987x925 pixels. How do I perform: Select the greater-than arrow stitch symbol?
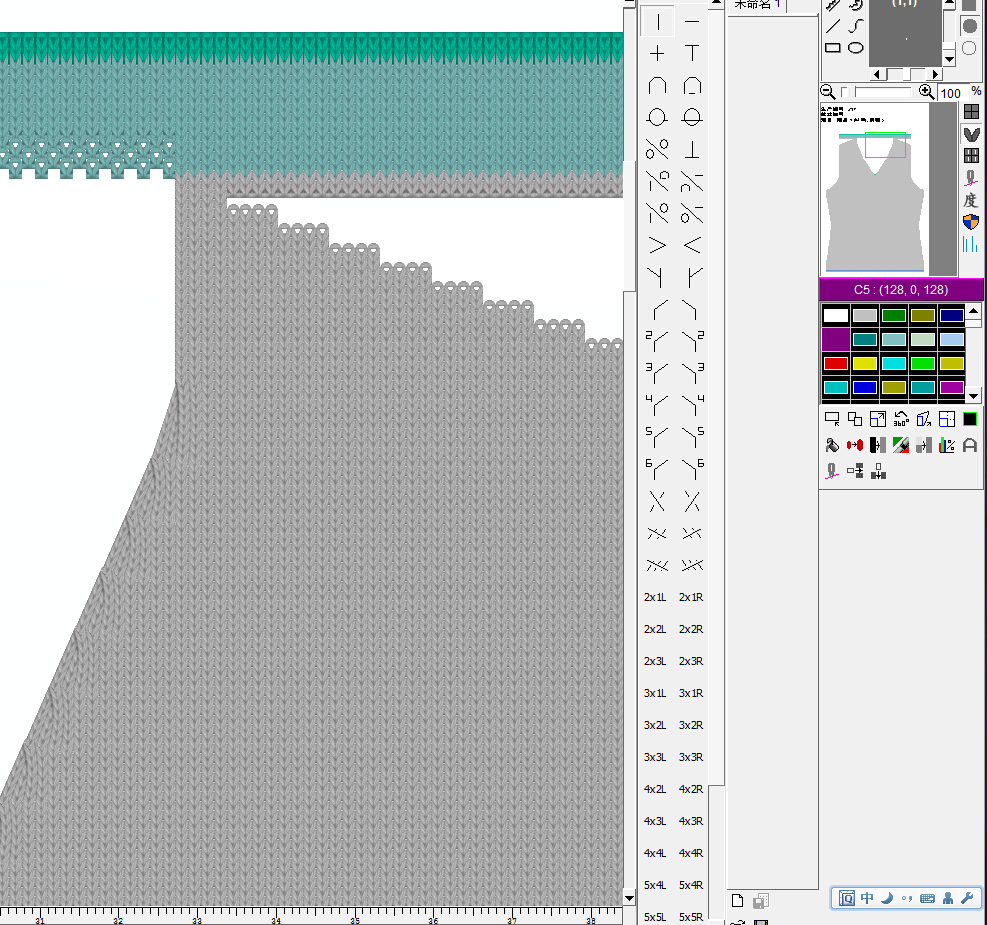[657, 245]
